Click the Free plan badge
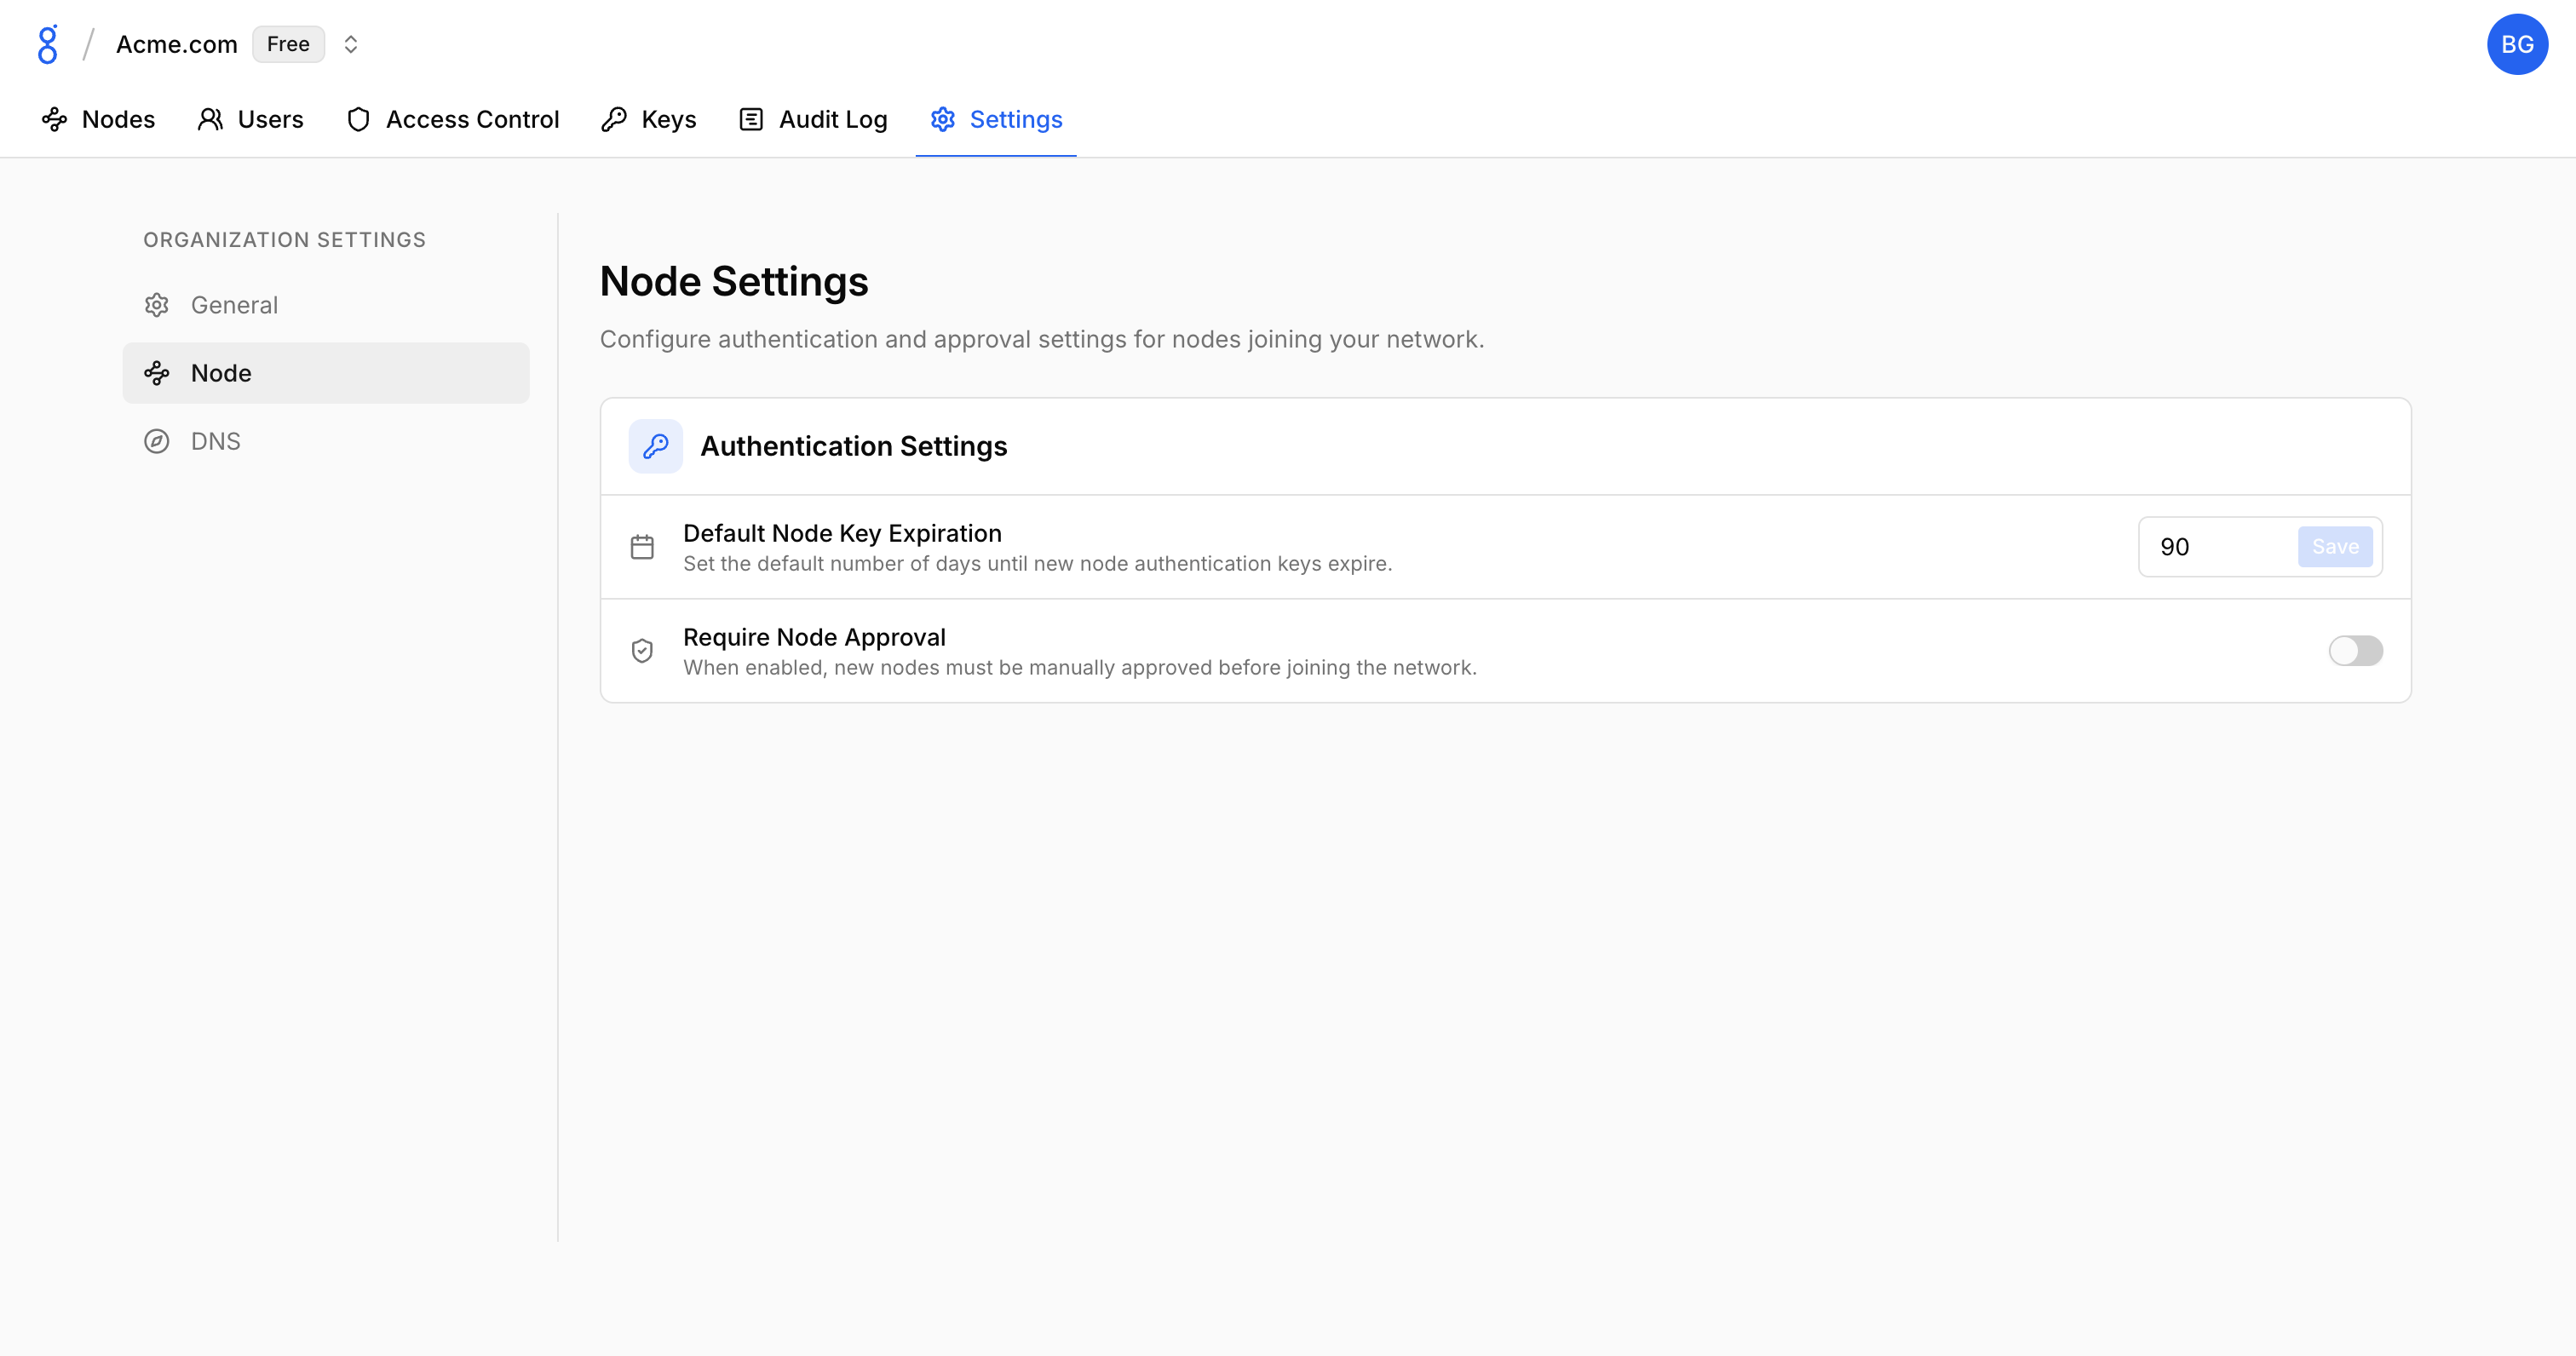 tap(288, 44)
